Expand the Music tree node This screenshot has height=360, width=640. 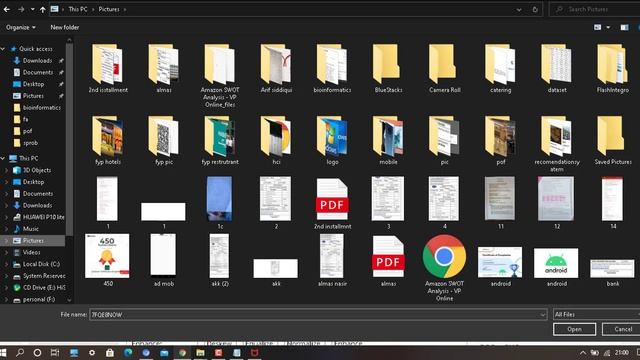pyautogui.click(x=6, y=229)
